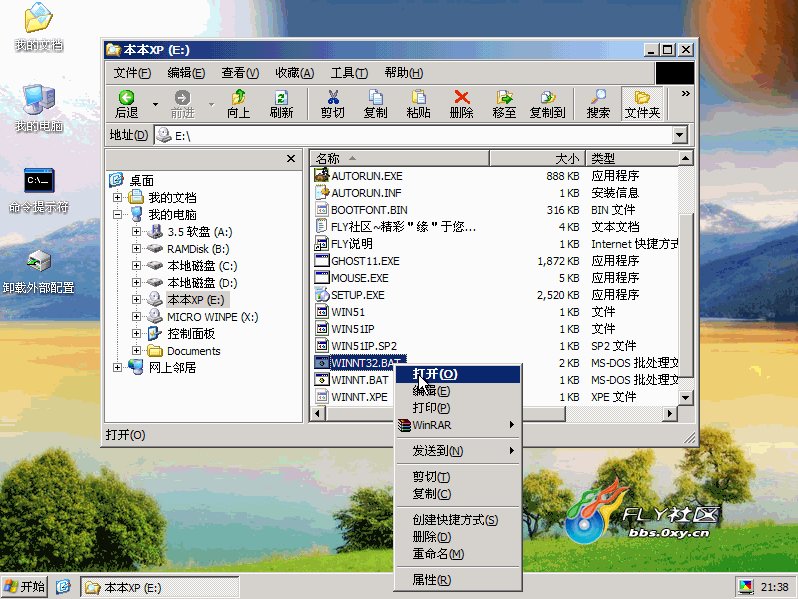Close the folders tree pane
This screenshot has height=599, width=798.
[x=291, y=159]
